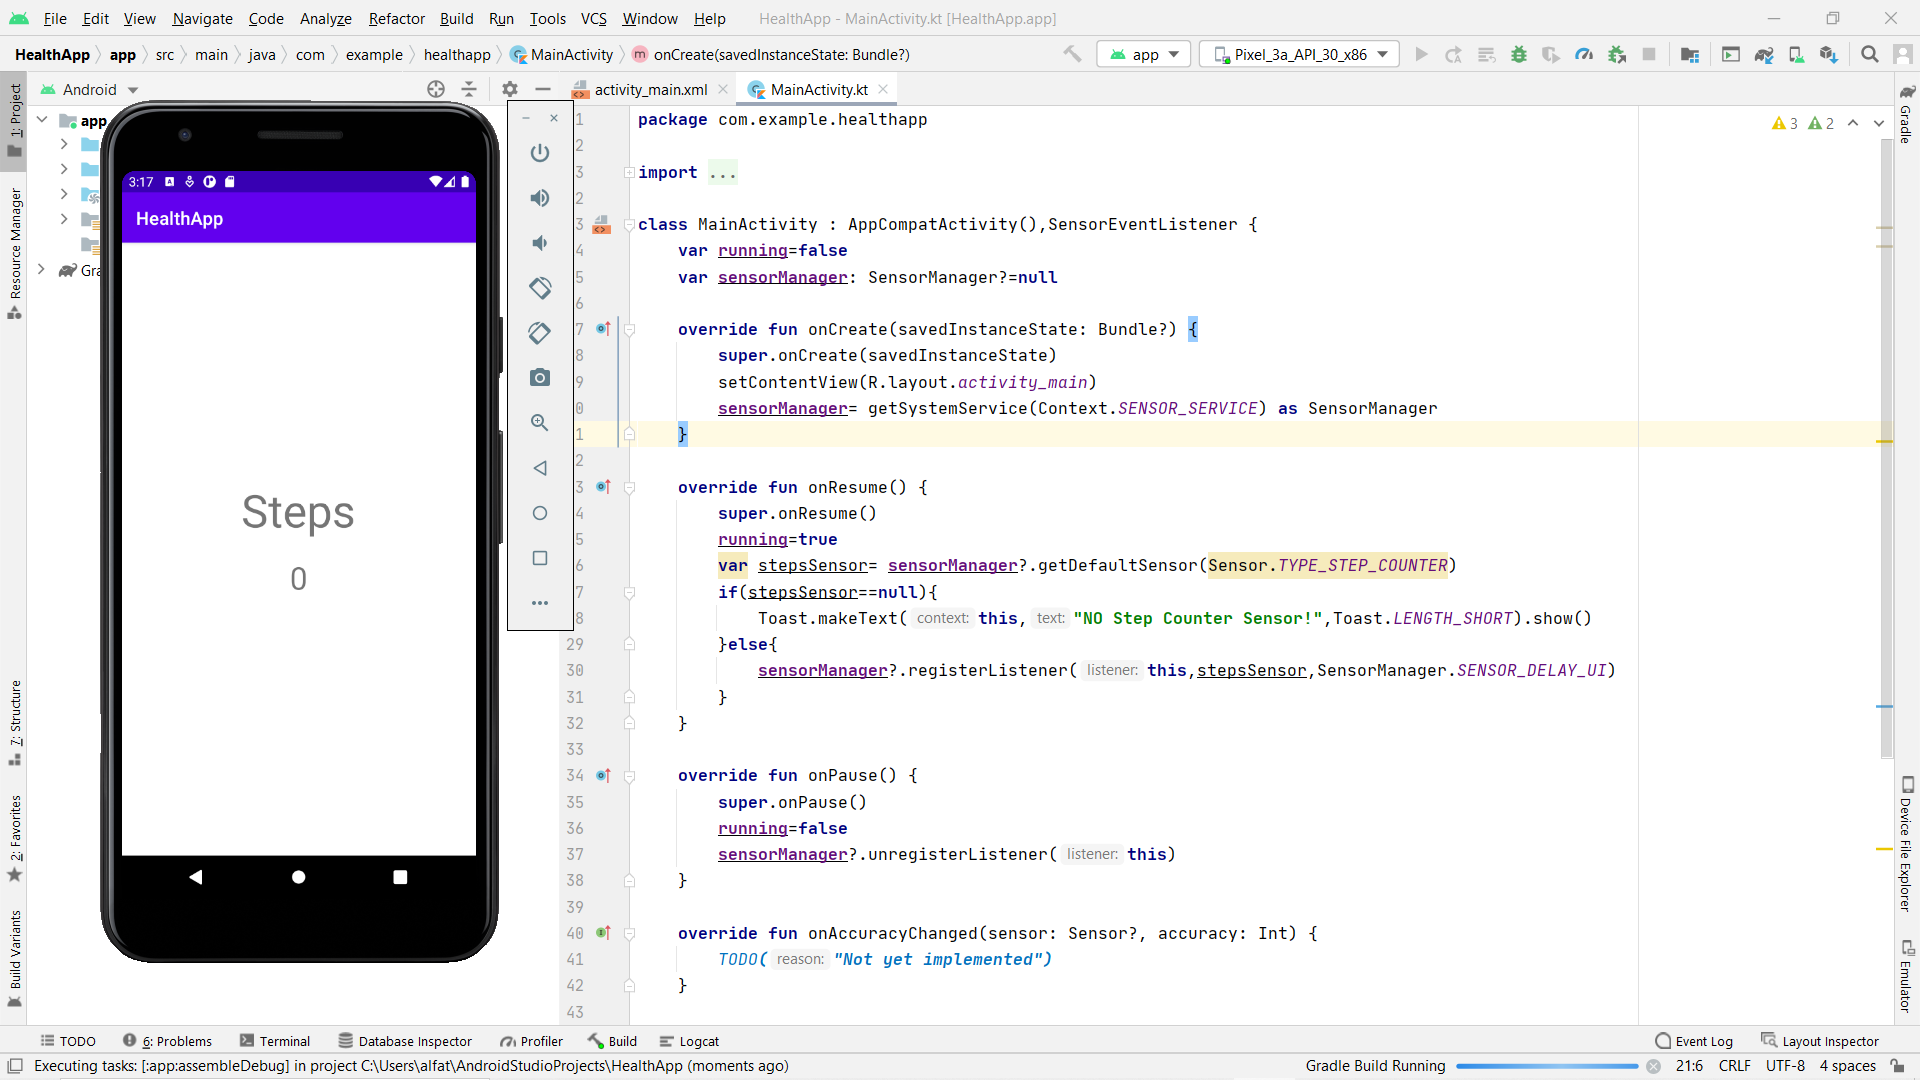Click the Debug app bug icon
This screenshot has width=1920, height=1080.
click(x=1519, y=55)
